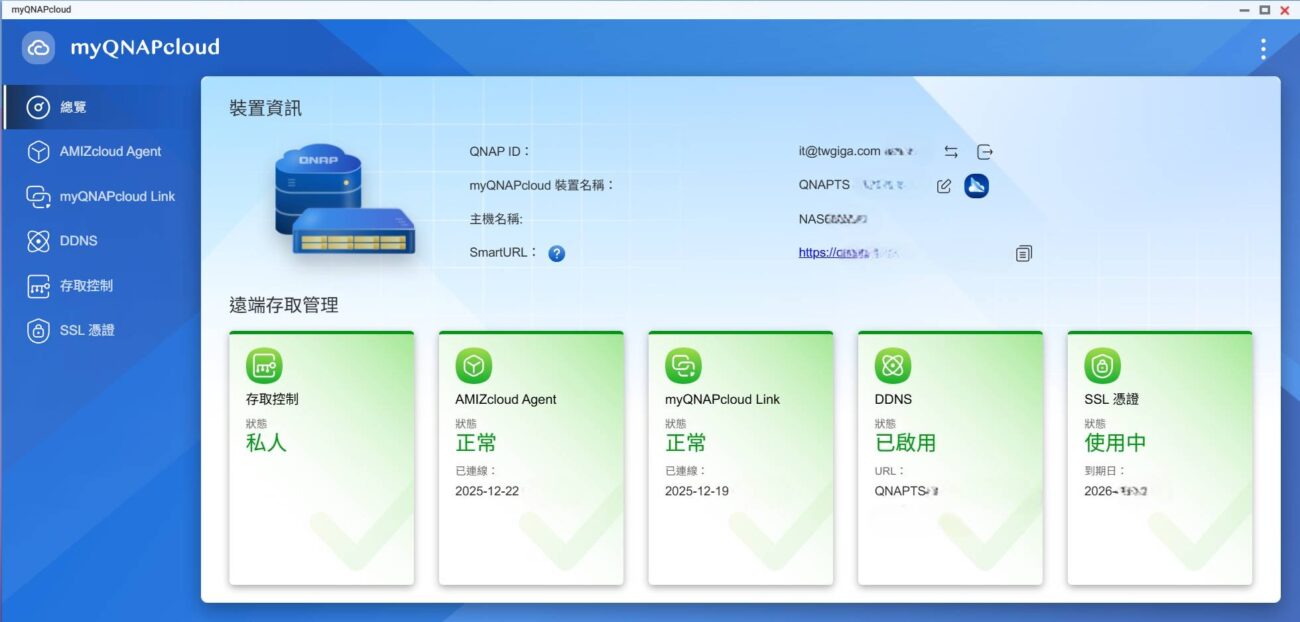Go to myQNAPcloud Link sidebar item

117,196
